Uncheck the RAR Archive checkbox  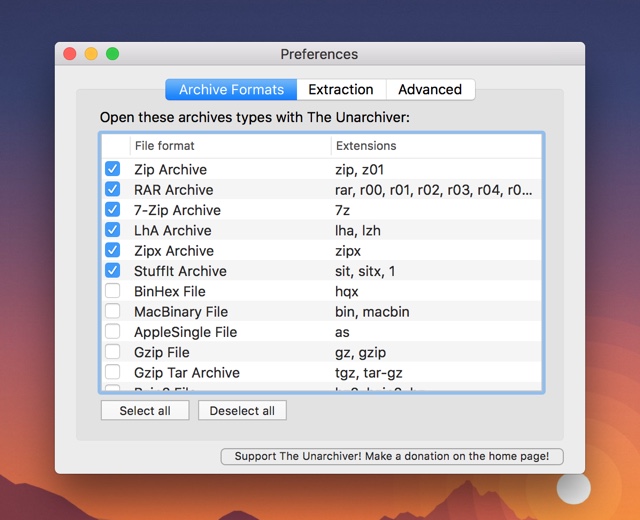(x=112, y=189)
